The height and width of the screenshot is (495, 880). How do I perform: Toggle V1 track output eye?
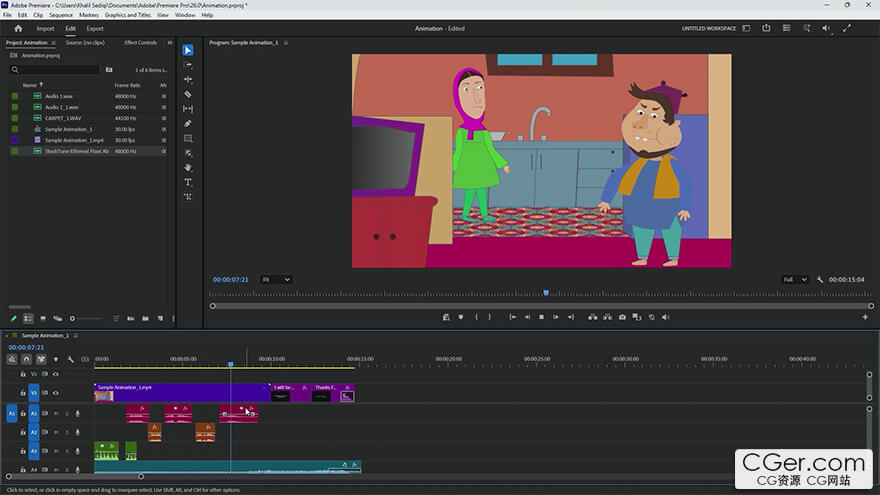pos(56,393)
